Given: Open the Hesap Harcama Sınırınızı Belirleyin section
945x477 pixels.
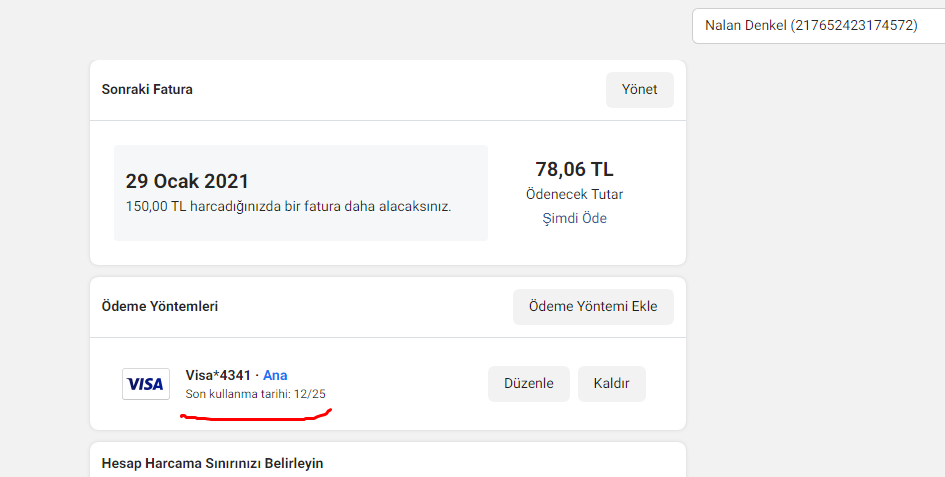Looking at the screenshot, I should click(x=212, y=463).
